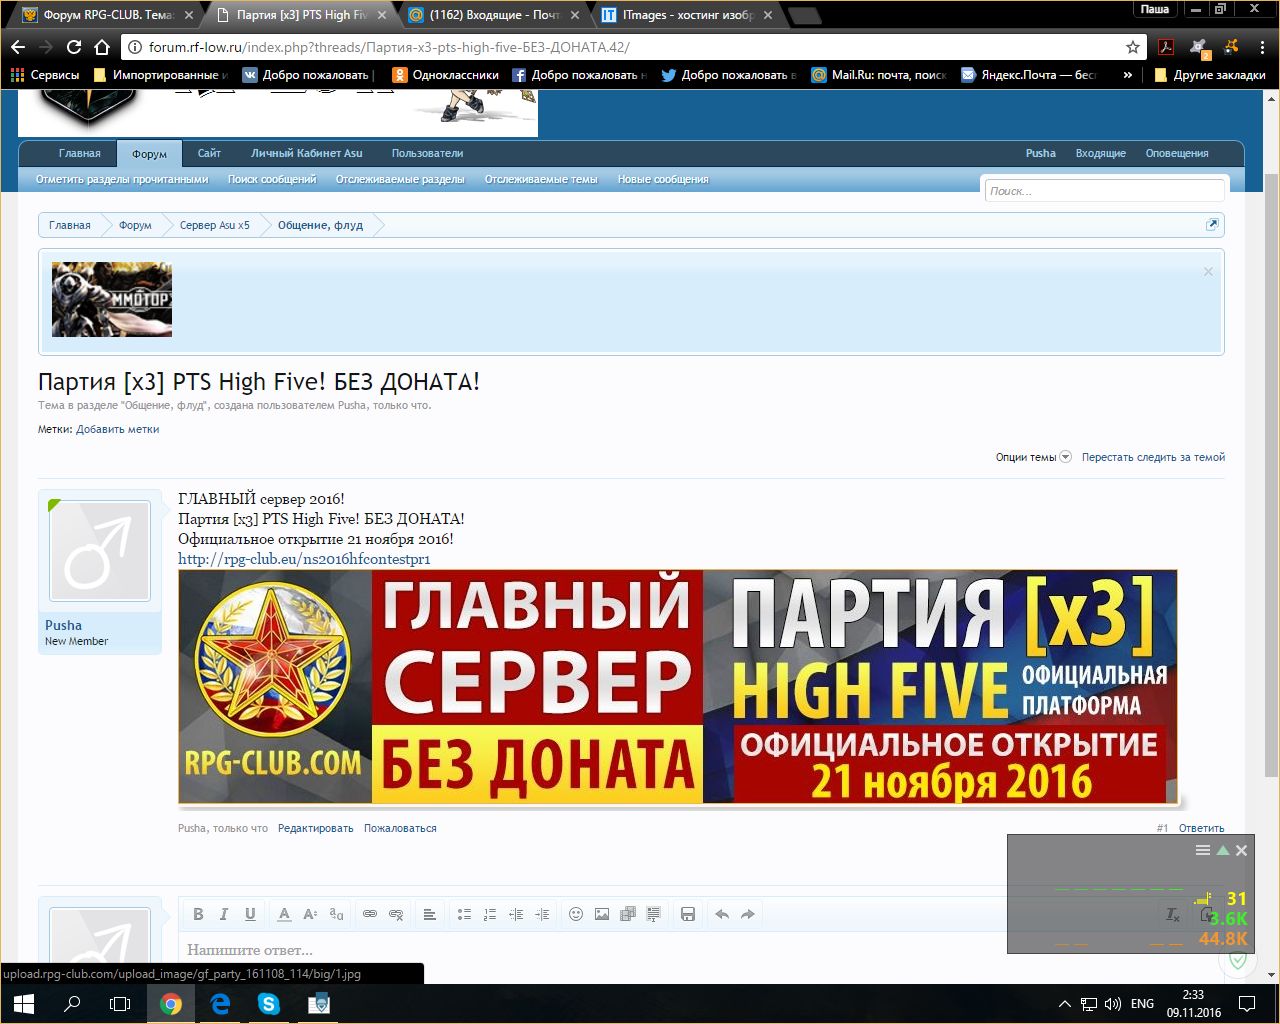Screen dimensions: 1280x1024
Task: Collapse the network monitor widget
Action: tap(1222, 850)
